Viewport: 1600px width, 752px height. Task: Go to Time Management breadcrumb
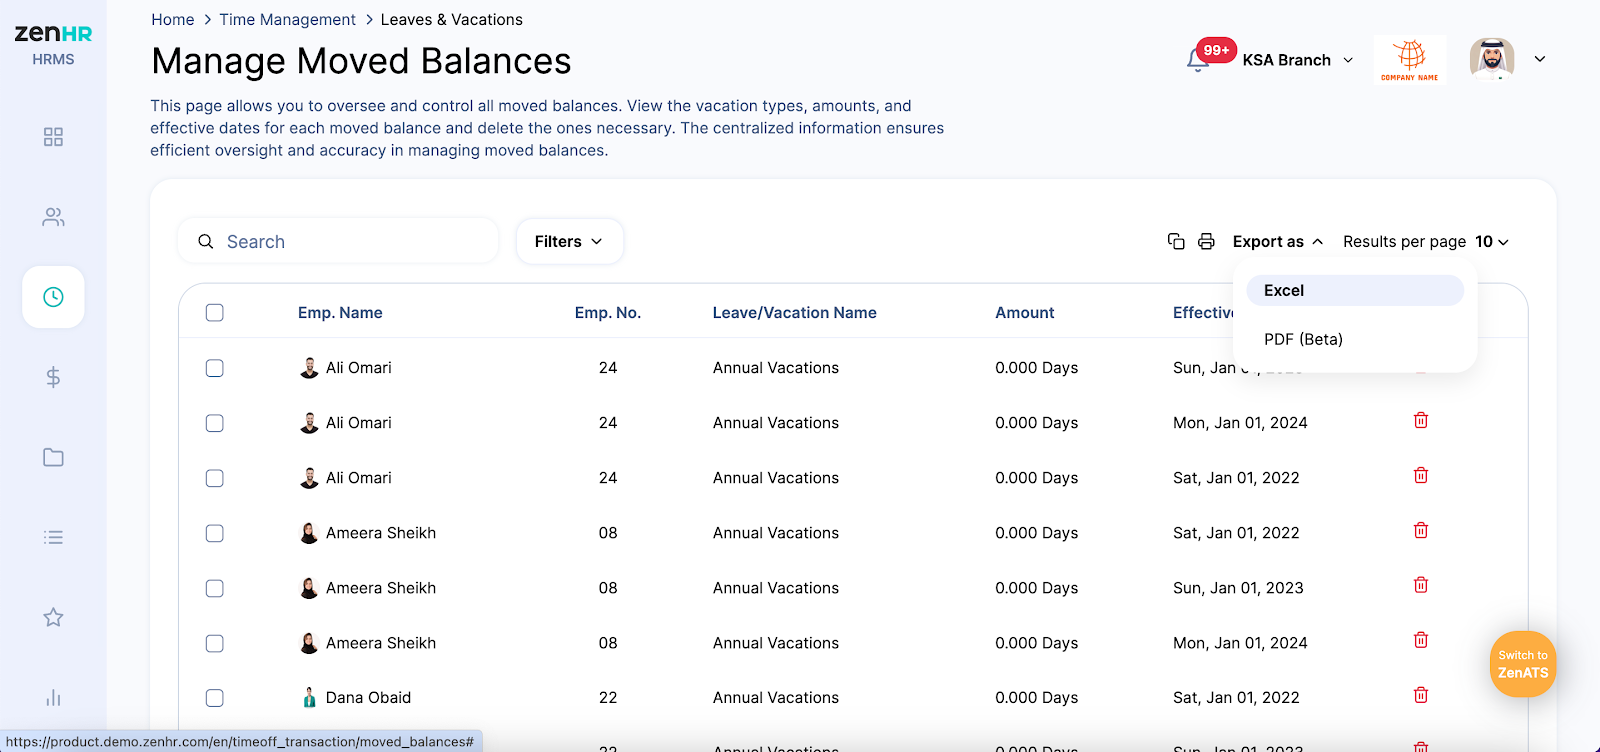point(287,20)
